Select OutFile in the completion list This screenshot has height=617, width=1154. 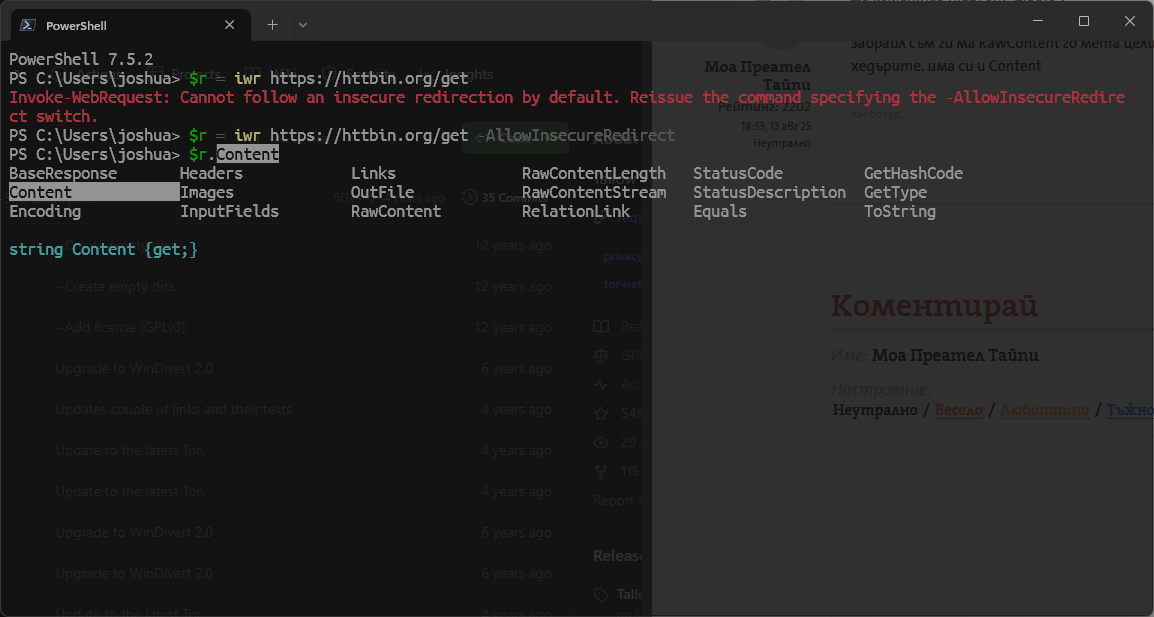382,193
